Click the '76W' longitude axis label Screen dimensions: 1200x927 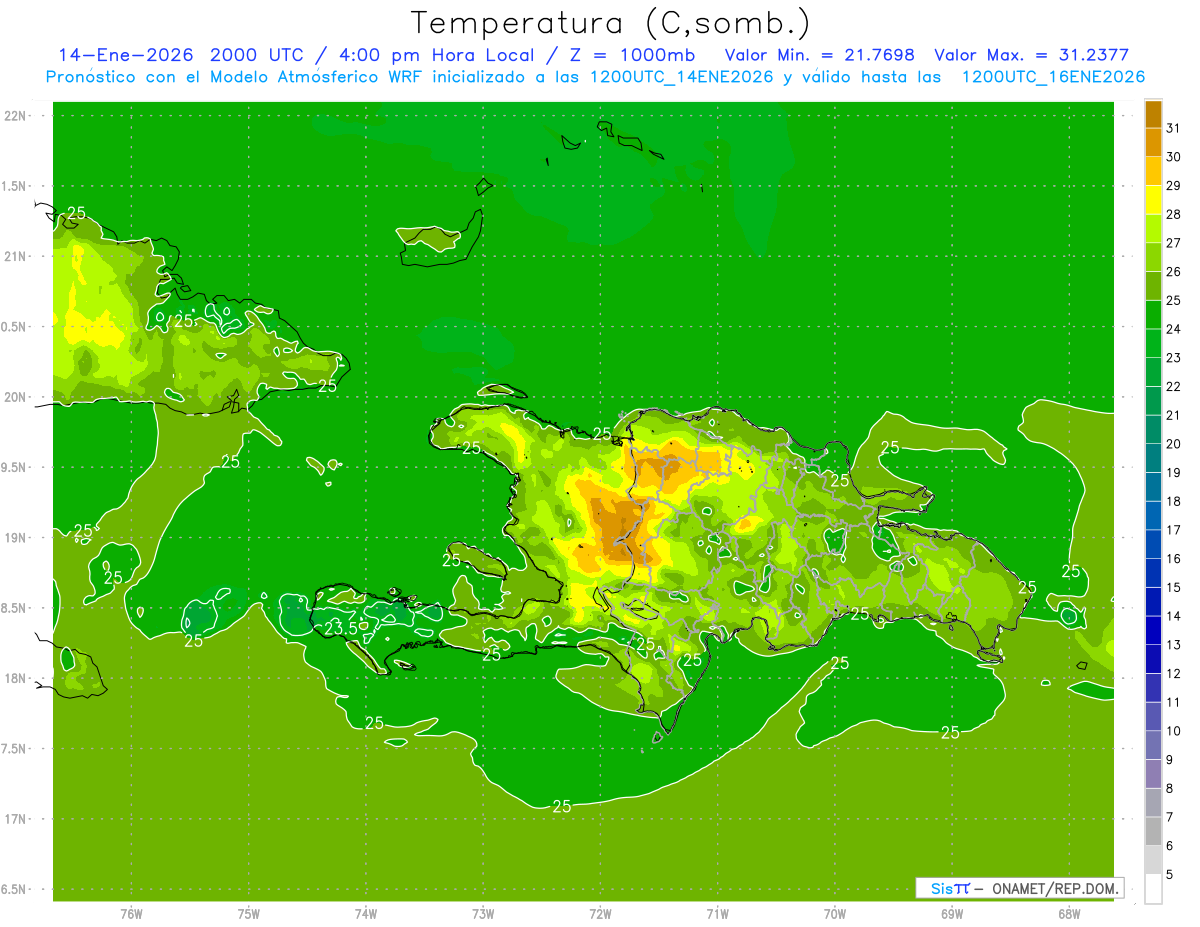coord(131,914)
